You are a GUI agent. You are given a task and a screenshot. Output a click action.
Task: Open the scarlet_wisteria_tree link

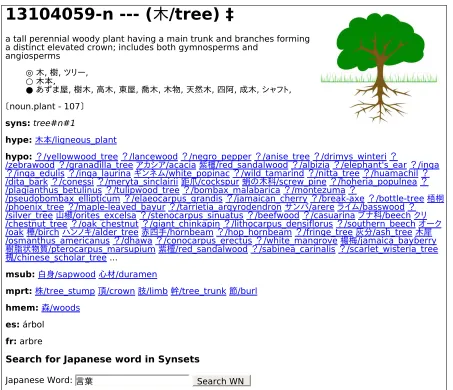[388, 249]
